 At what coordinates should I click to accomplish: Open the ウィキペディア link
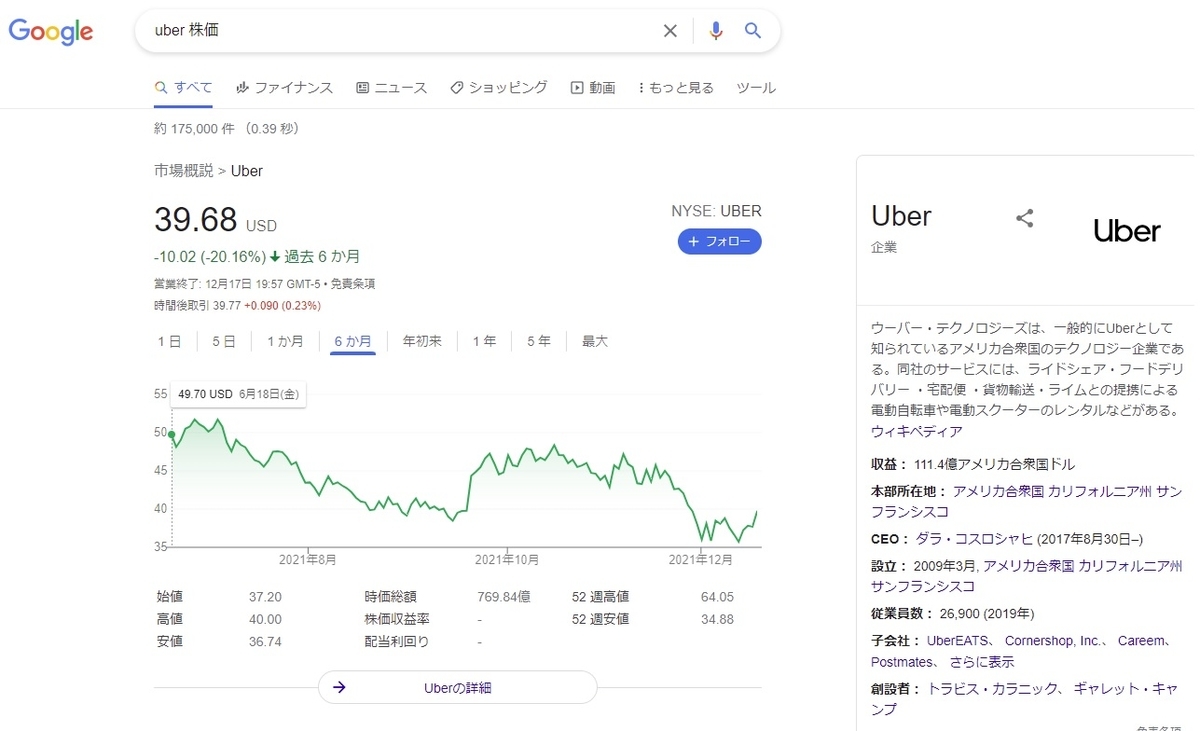917,432
